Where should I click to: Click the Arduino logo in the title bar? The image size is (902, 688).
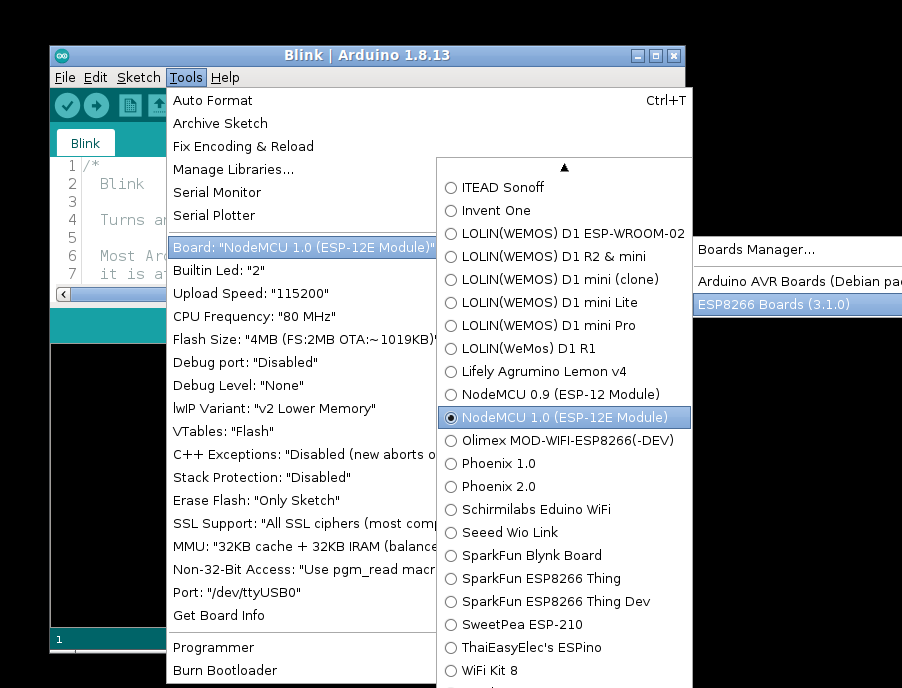62,56
